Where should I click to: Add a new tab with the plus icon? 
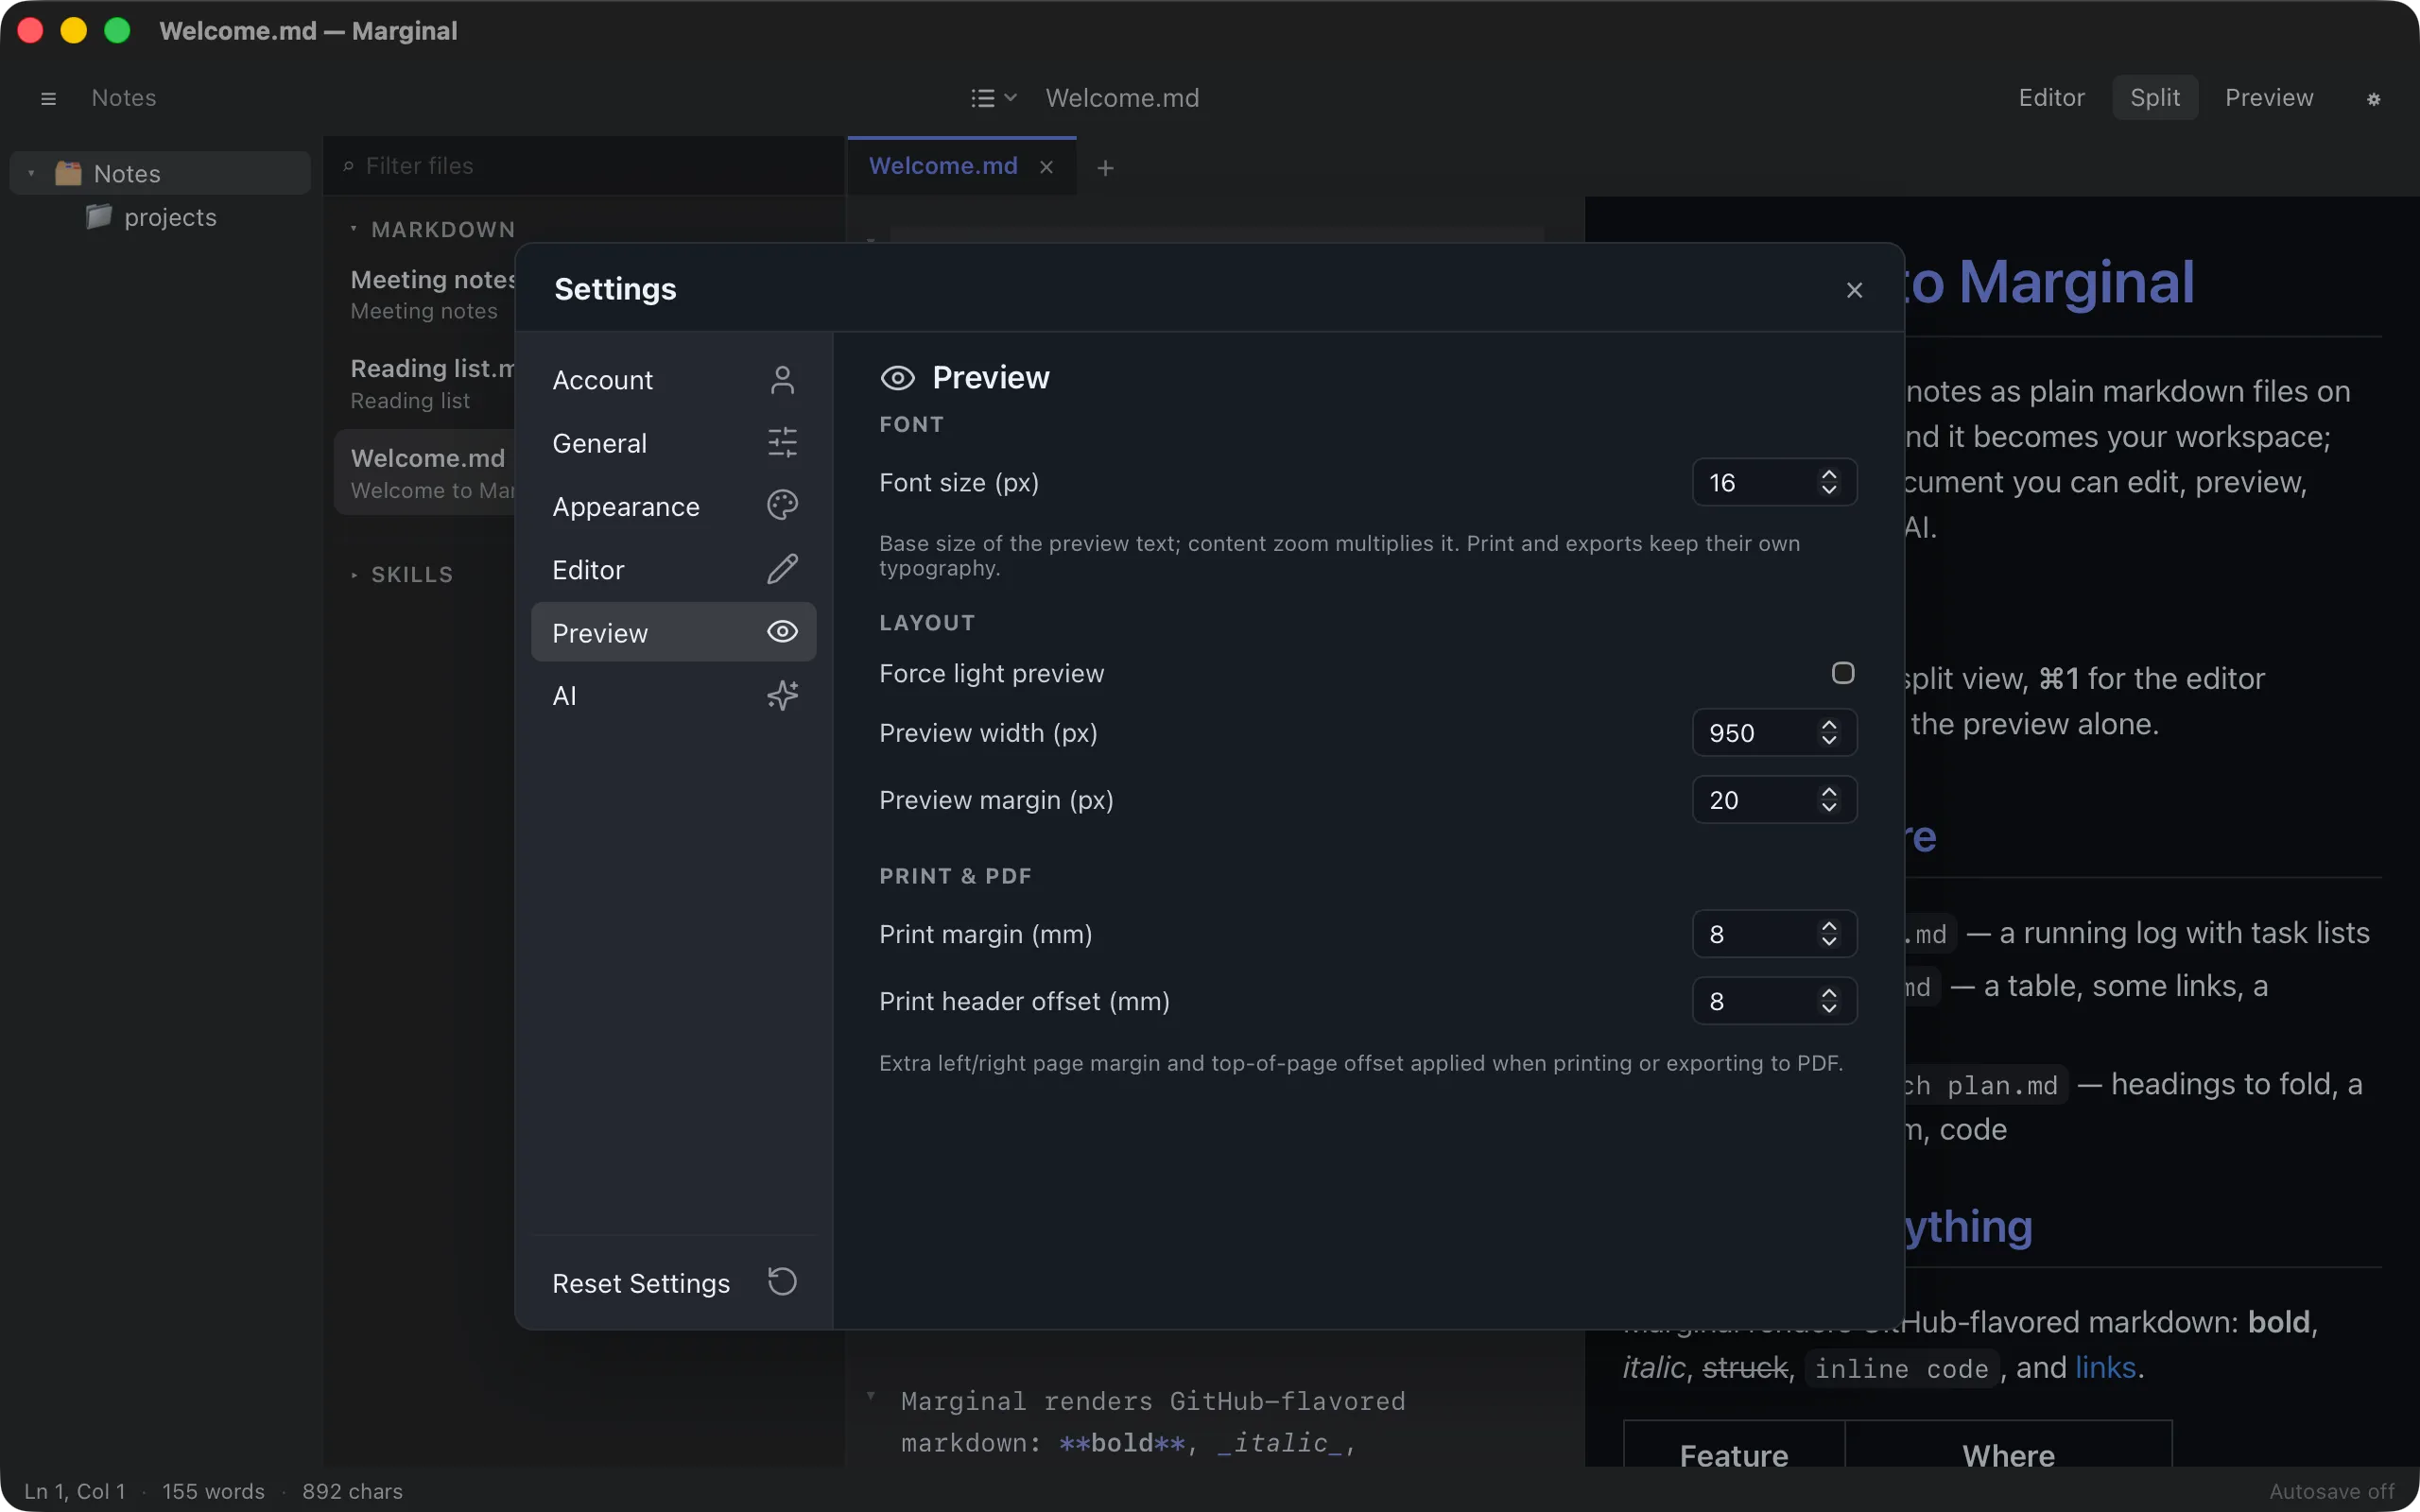point(1105,168)
